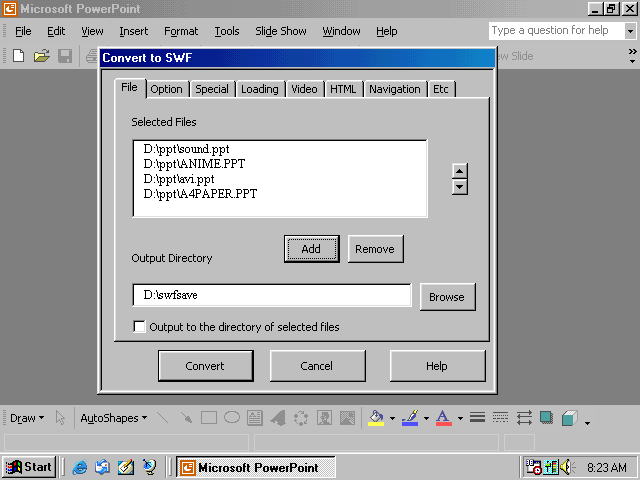
Task: Open the Slide Show menu
Action: (281, 31)
